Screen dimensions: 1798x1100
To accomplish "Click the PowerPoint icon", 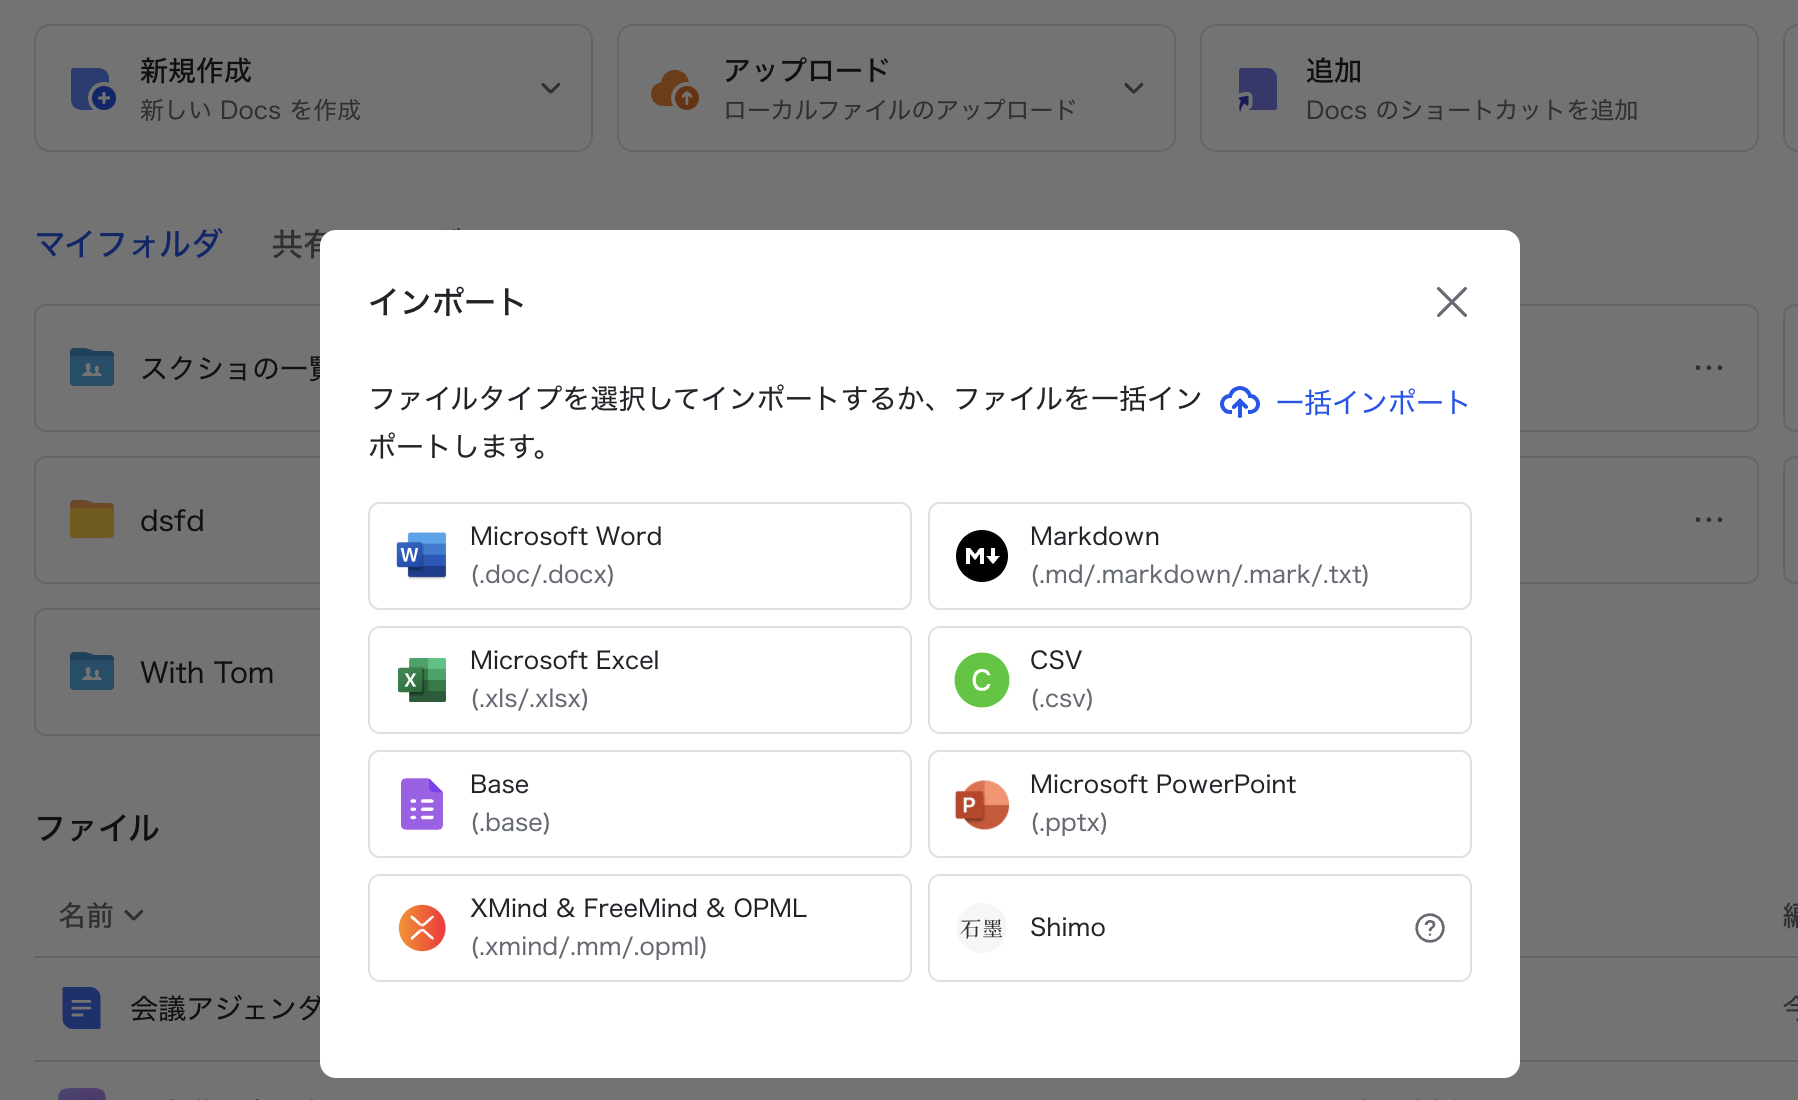I will 982,804.
